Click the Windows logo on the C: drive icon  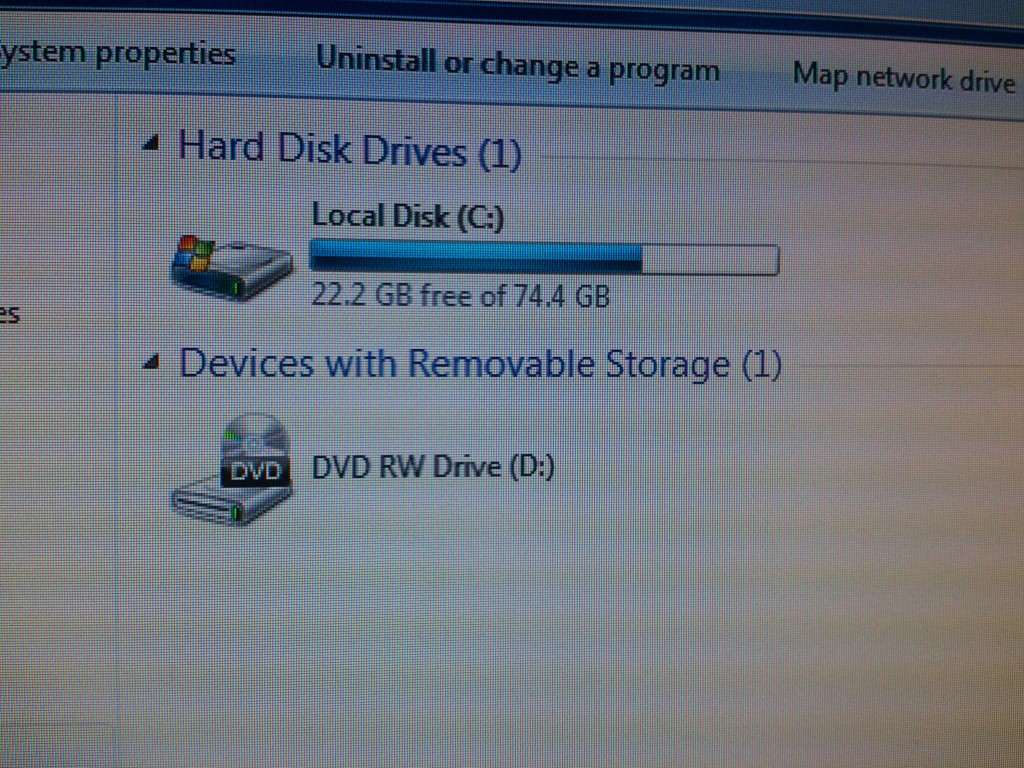(193, 253)
